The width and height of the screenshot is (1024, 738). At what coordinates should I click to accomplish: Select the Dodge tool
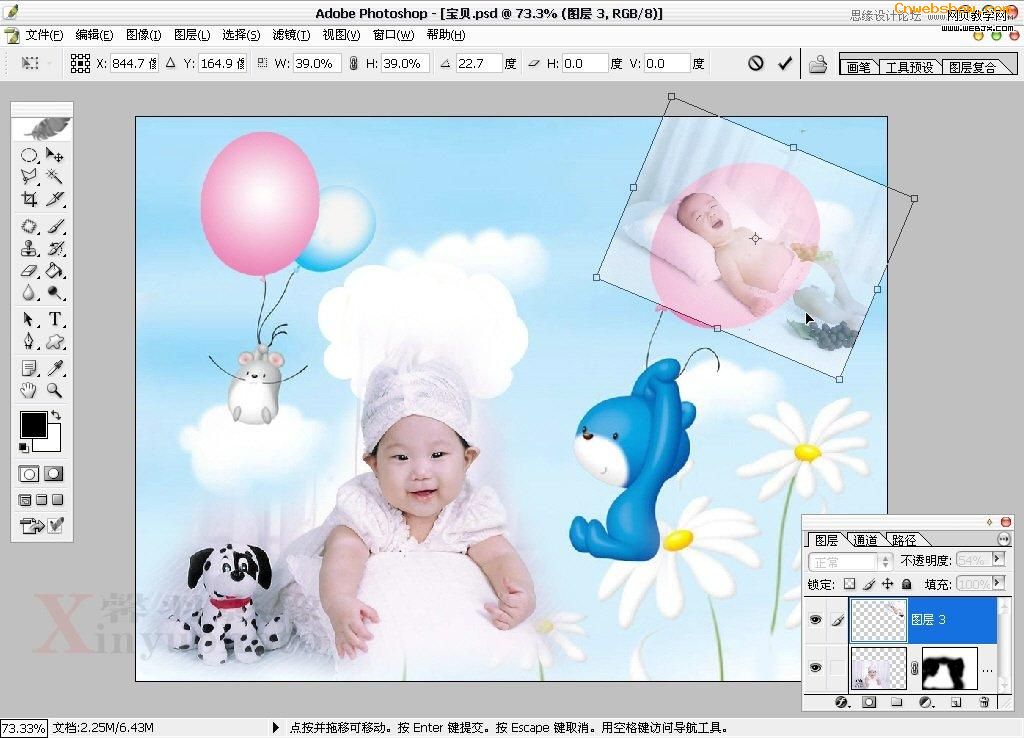click(x=55, y=293)
